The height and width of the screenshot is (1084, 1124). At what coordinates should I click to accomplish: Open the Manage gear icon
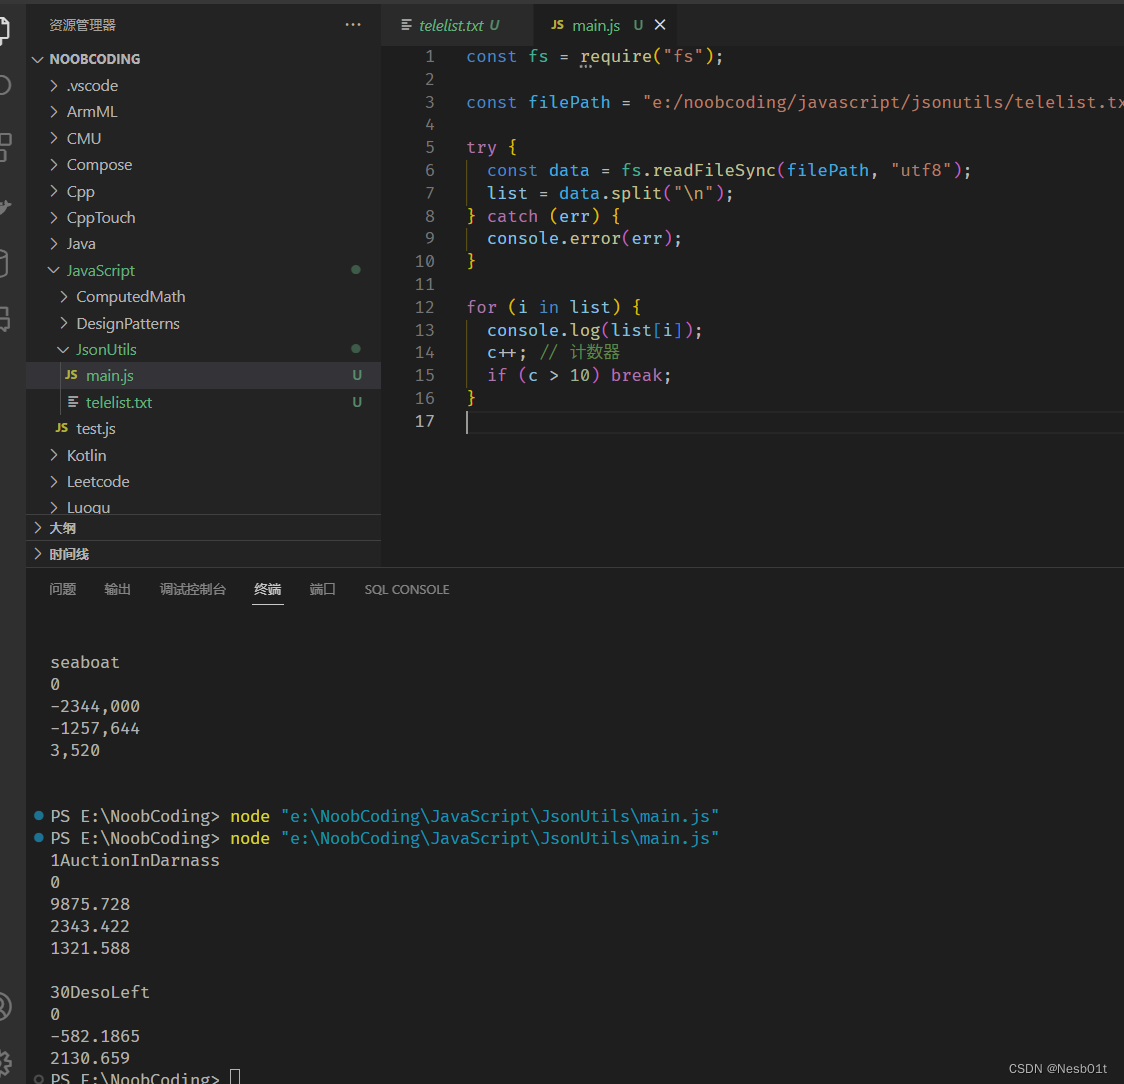point(4,1063)
